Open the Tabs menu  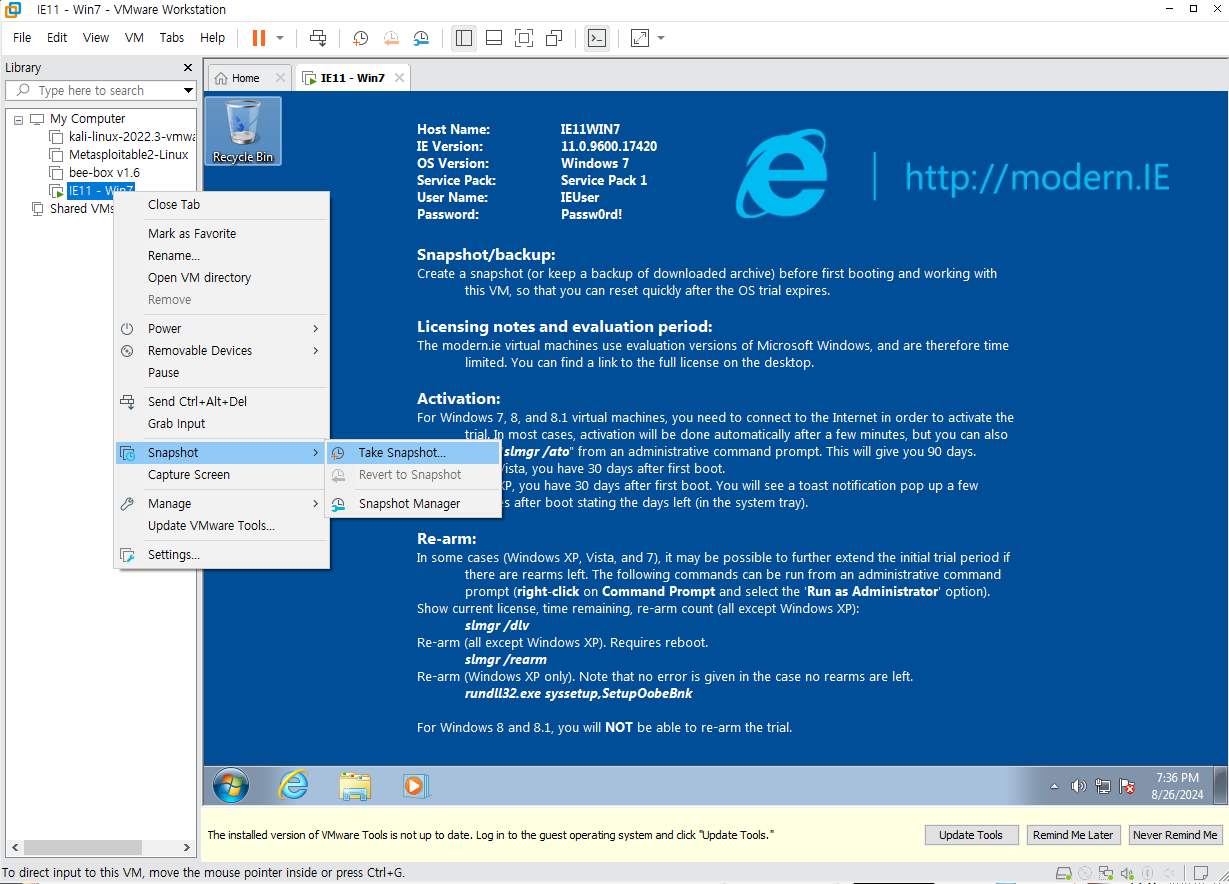(172, 37)
